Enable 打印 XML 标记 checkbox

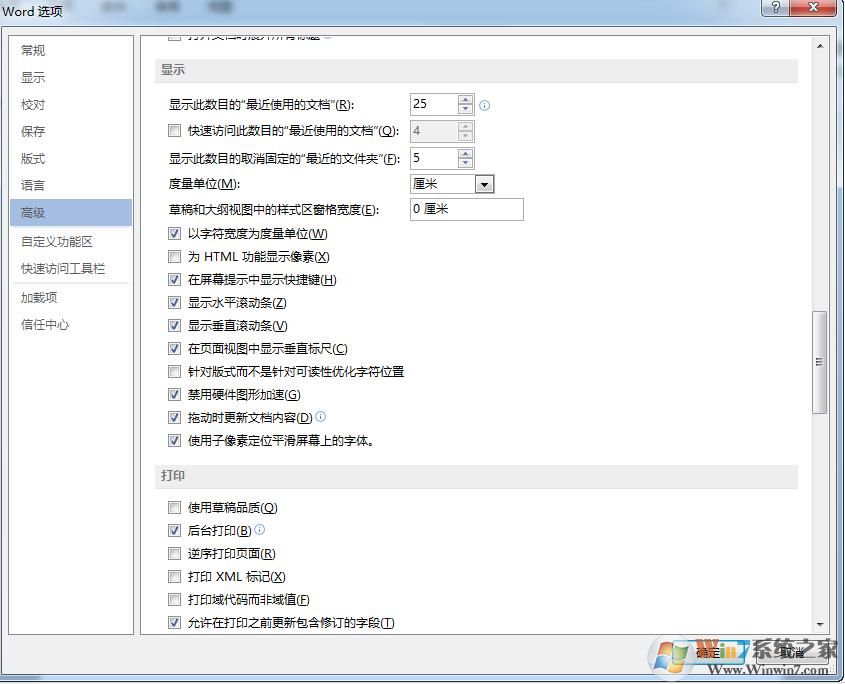coord(174,577)
